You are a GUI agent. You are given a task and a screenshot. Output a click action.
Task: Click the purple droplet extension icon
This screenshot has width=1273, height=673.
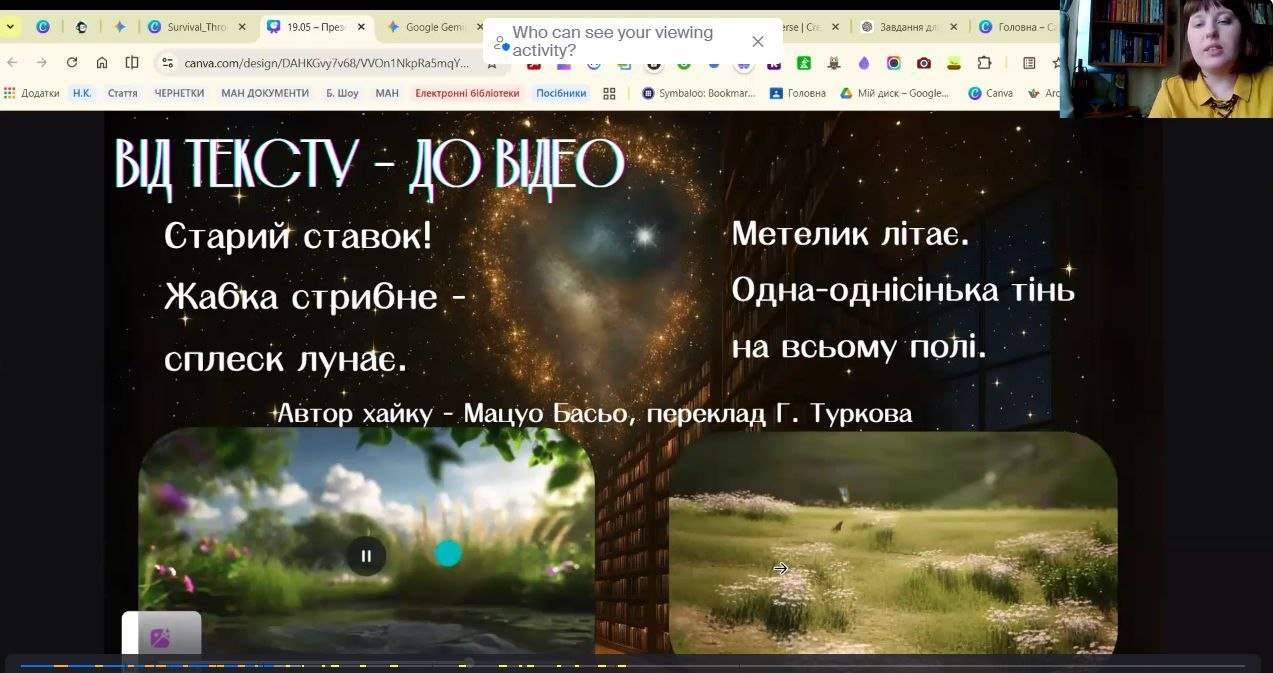864,63
